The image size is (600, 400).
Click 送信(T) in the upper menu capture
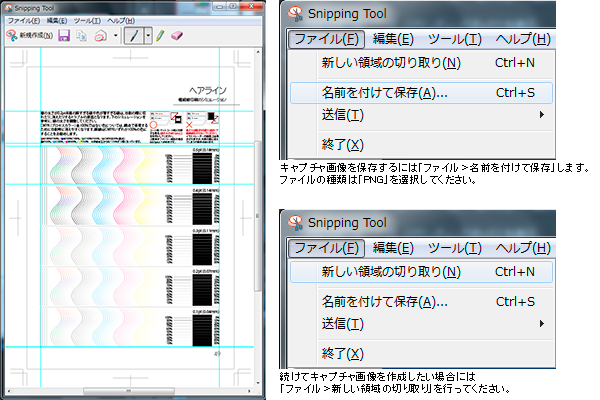(343, 115)
